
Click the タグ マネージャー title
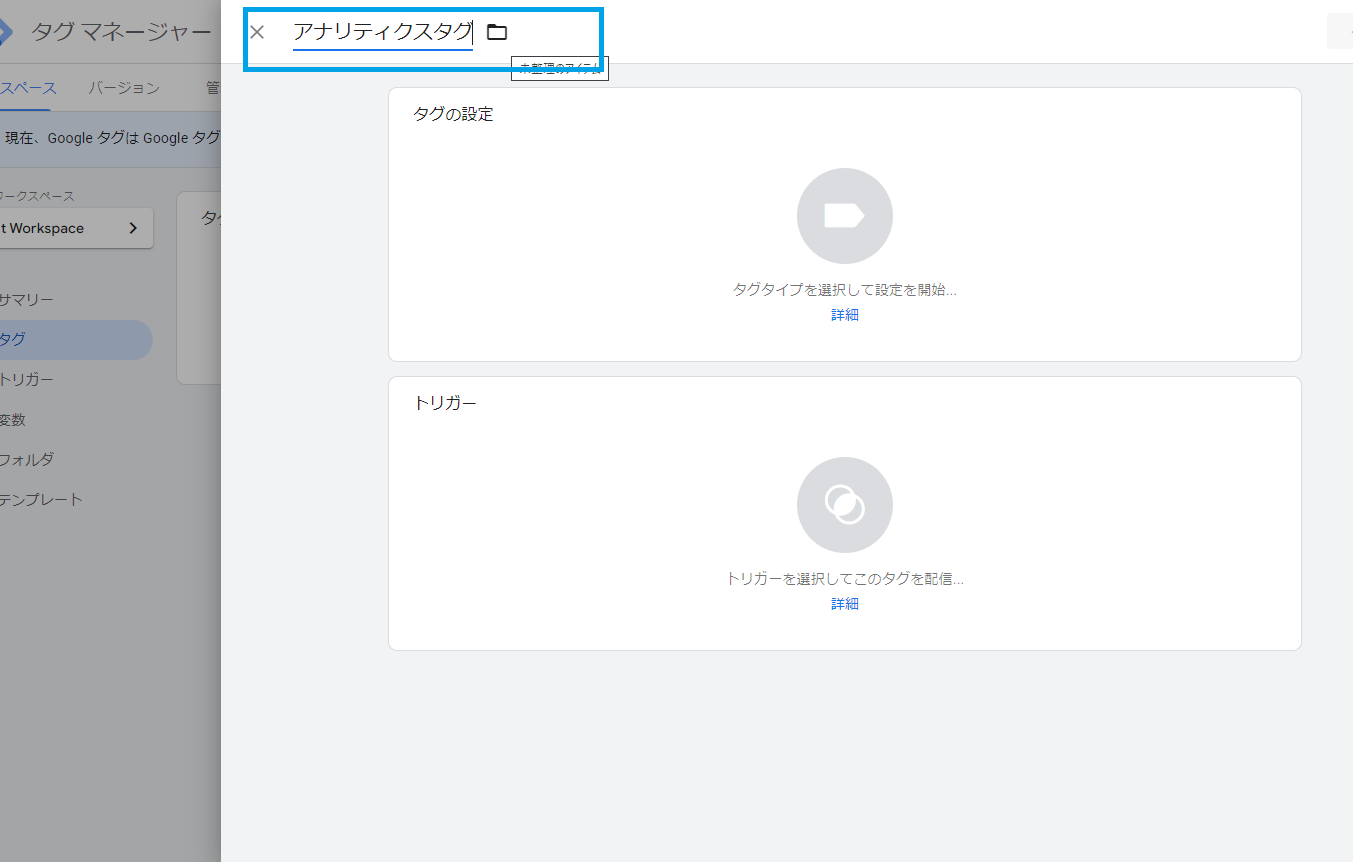(x=121, y=32)
